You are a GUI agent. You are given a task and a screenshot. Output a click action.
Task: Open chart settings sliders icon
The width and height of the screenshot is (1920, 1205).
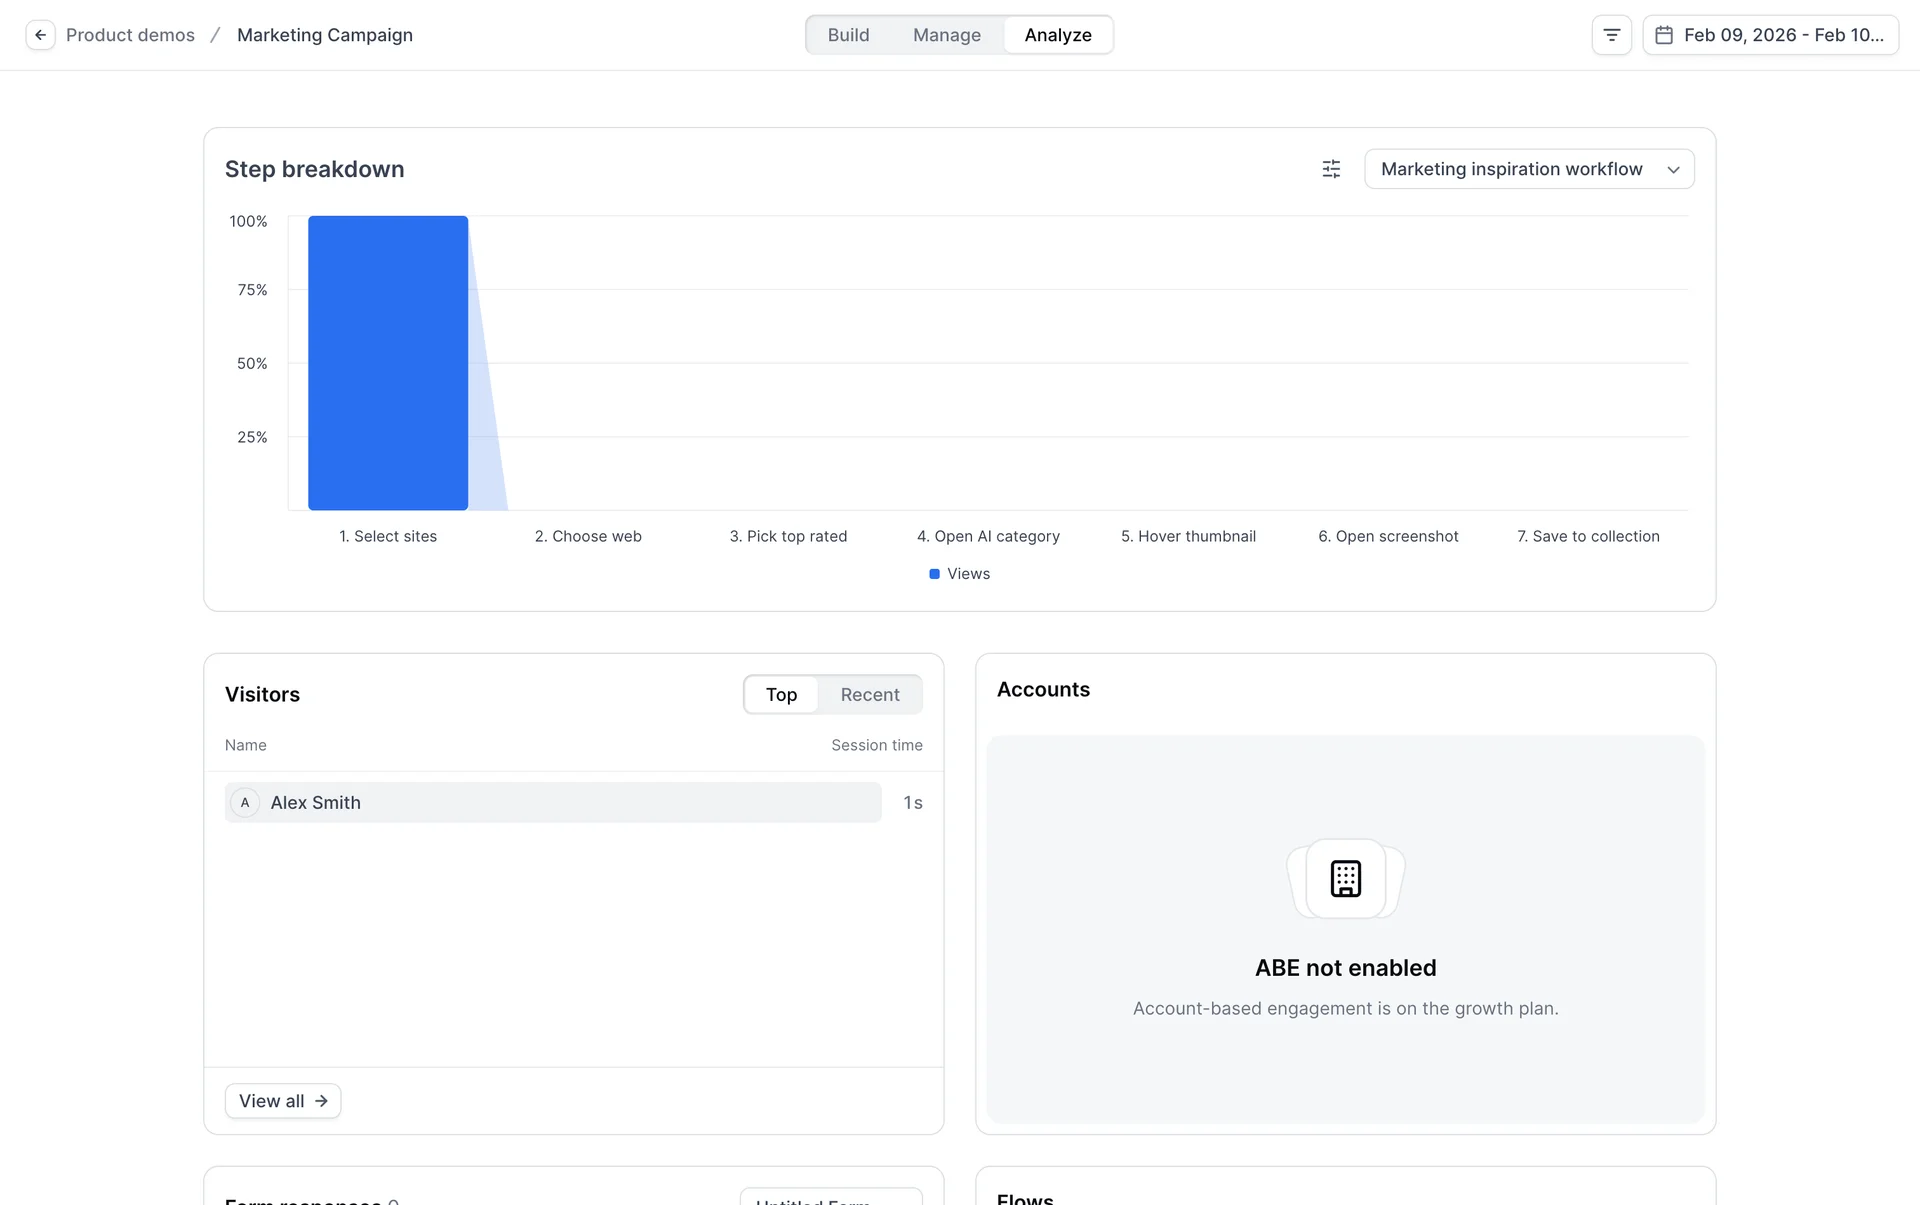[x=1331, y=169]
